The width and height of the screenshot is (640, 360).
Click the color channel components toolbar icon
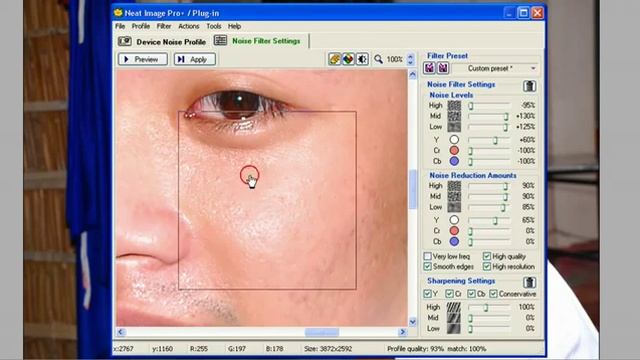348,59
